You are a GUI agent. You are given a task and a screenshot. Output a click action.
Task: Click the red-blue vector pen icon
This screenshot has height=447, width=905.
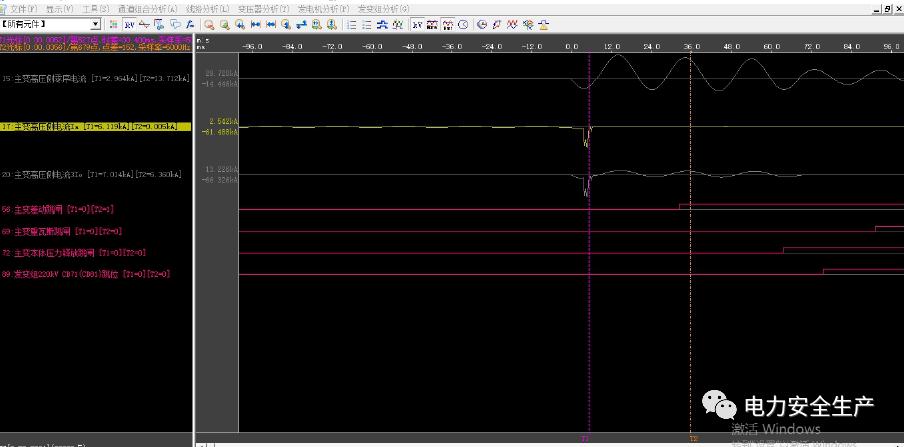(497, 24)
